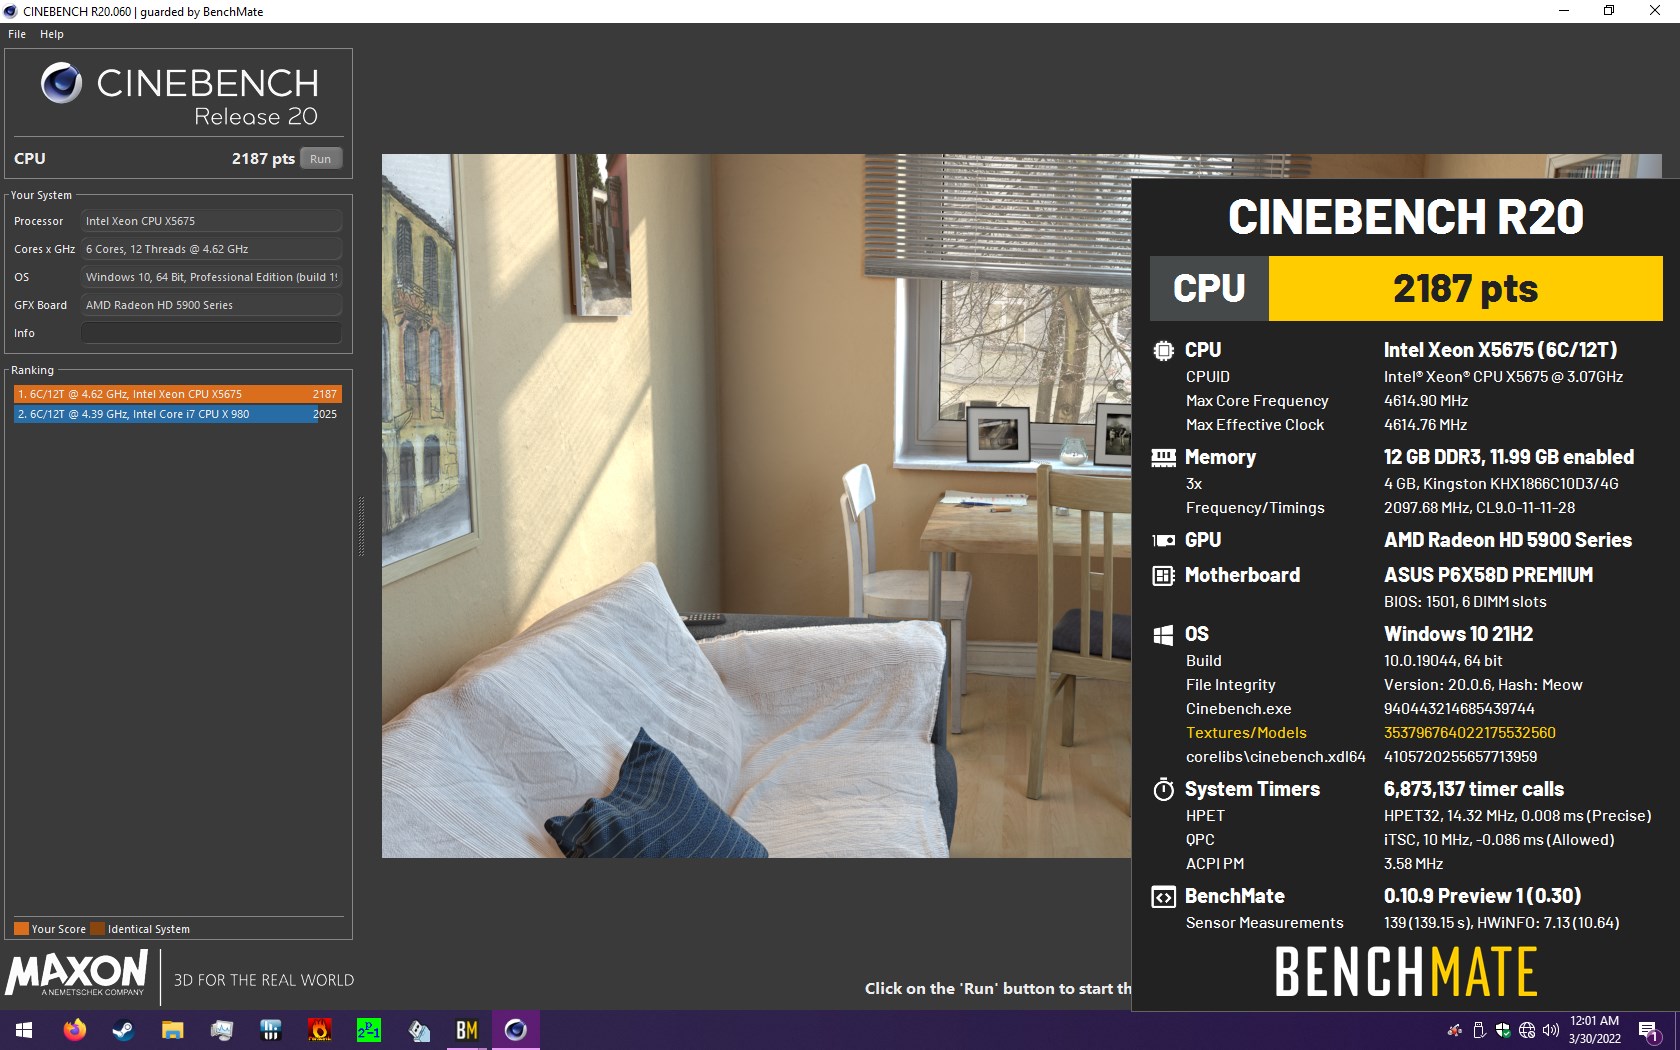
Task: Close the Cinebench window
Action: point(1655,11)
